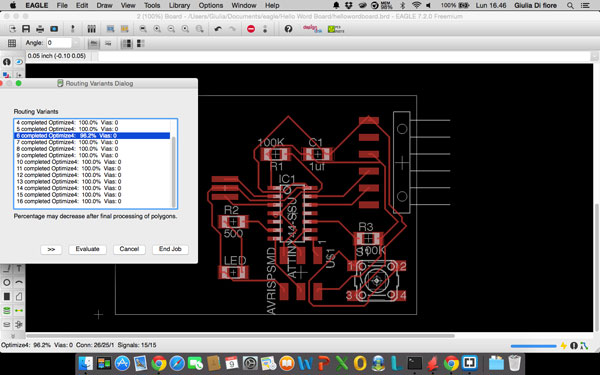
Task: Click the undo arrow in toolbar
Action: pos(218,29)
